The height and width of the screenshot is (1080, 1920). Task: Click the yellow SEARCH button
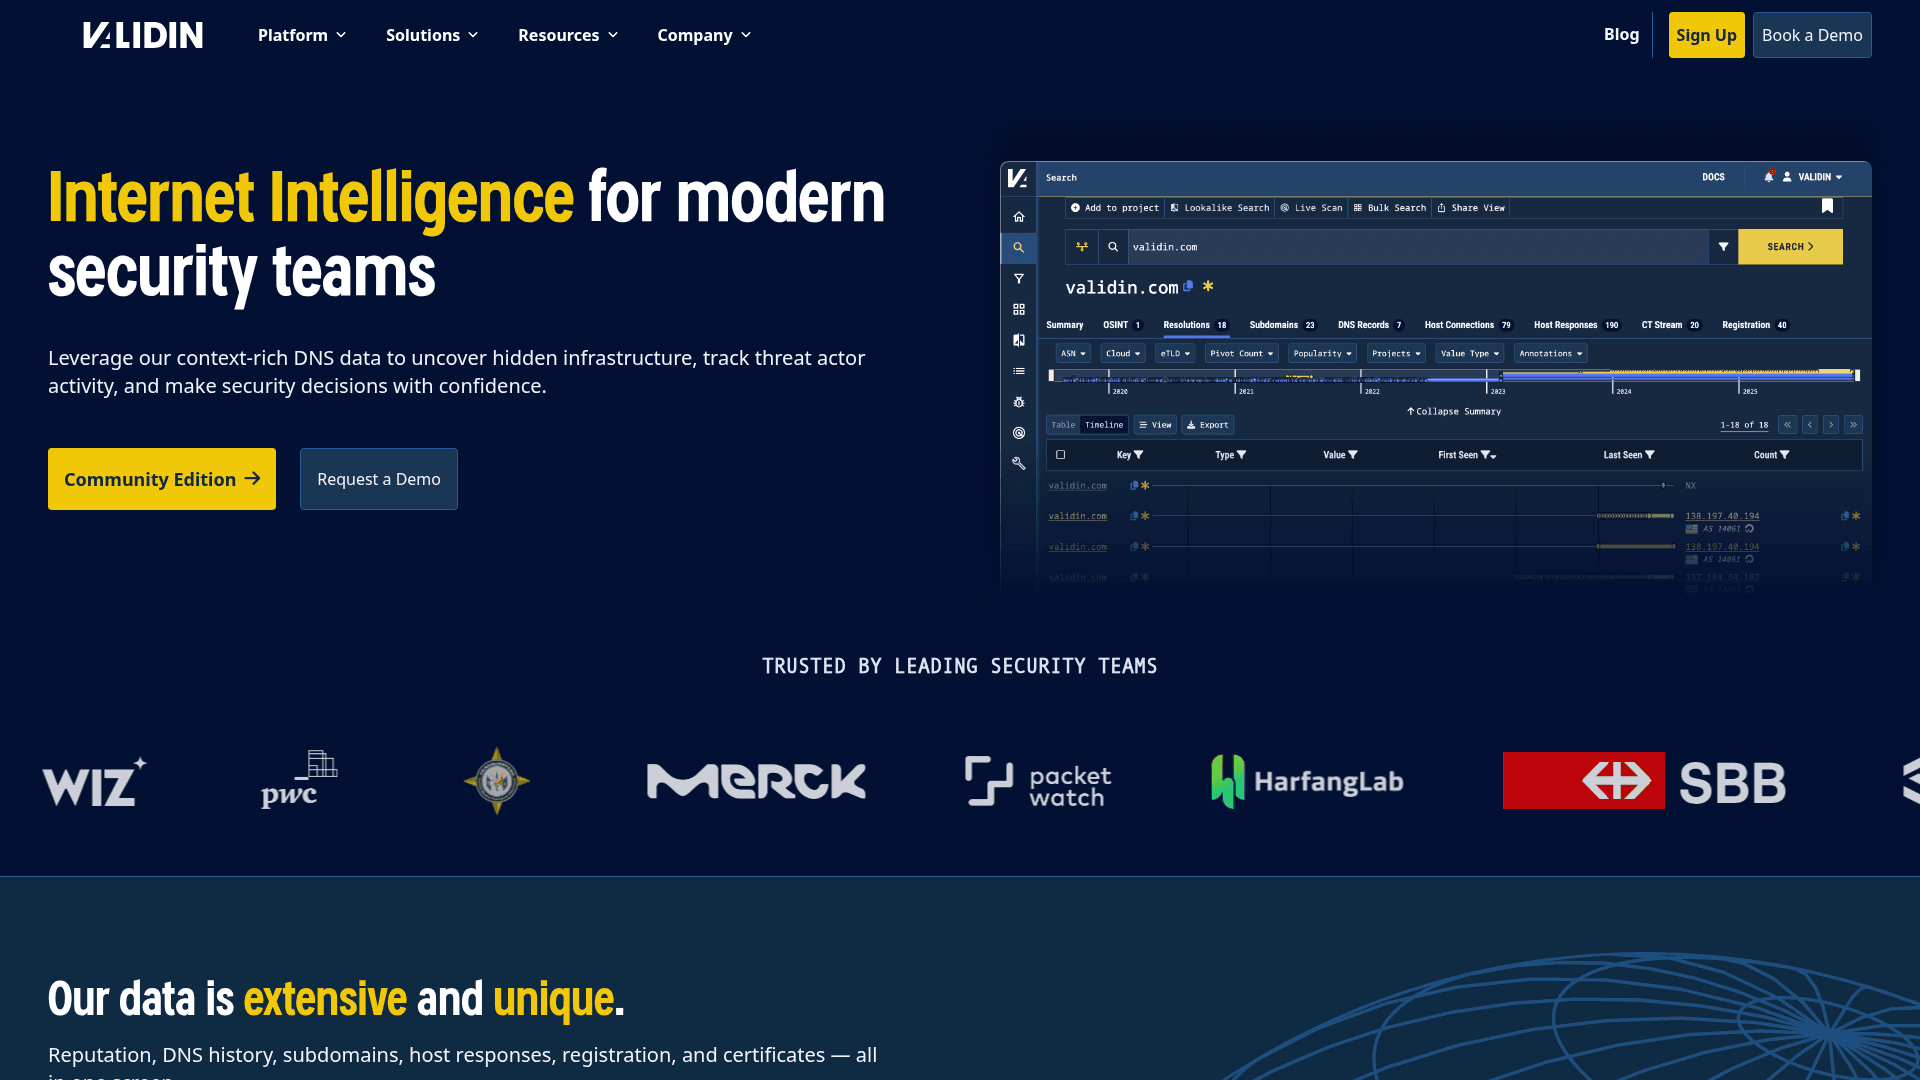[1790, 247]
